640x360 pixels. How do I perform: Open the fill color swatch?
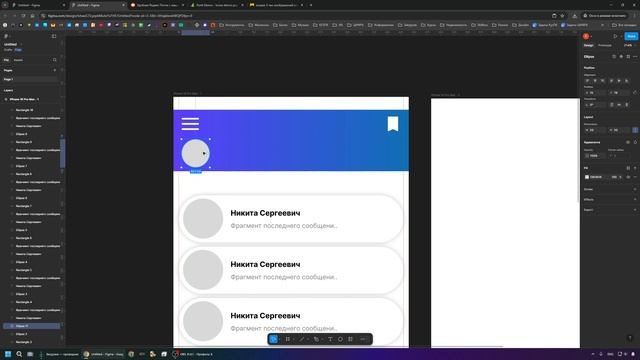point(587,177)
